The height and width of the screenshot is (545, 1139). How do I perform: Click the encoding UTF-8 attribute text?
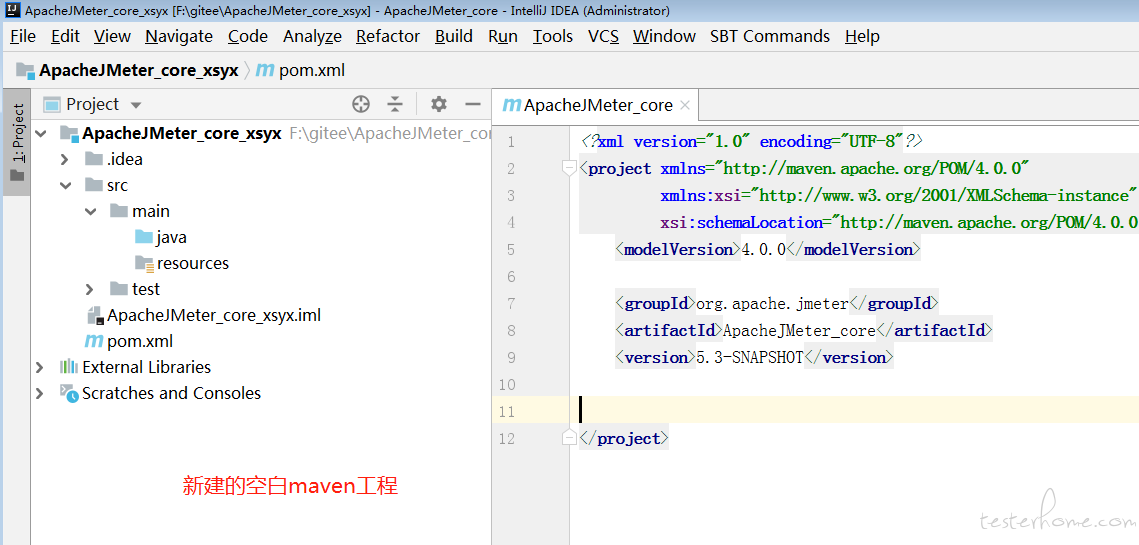click(831, 141)
